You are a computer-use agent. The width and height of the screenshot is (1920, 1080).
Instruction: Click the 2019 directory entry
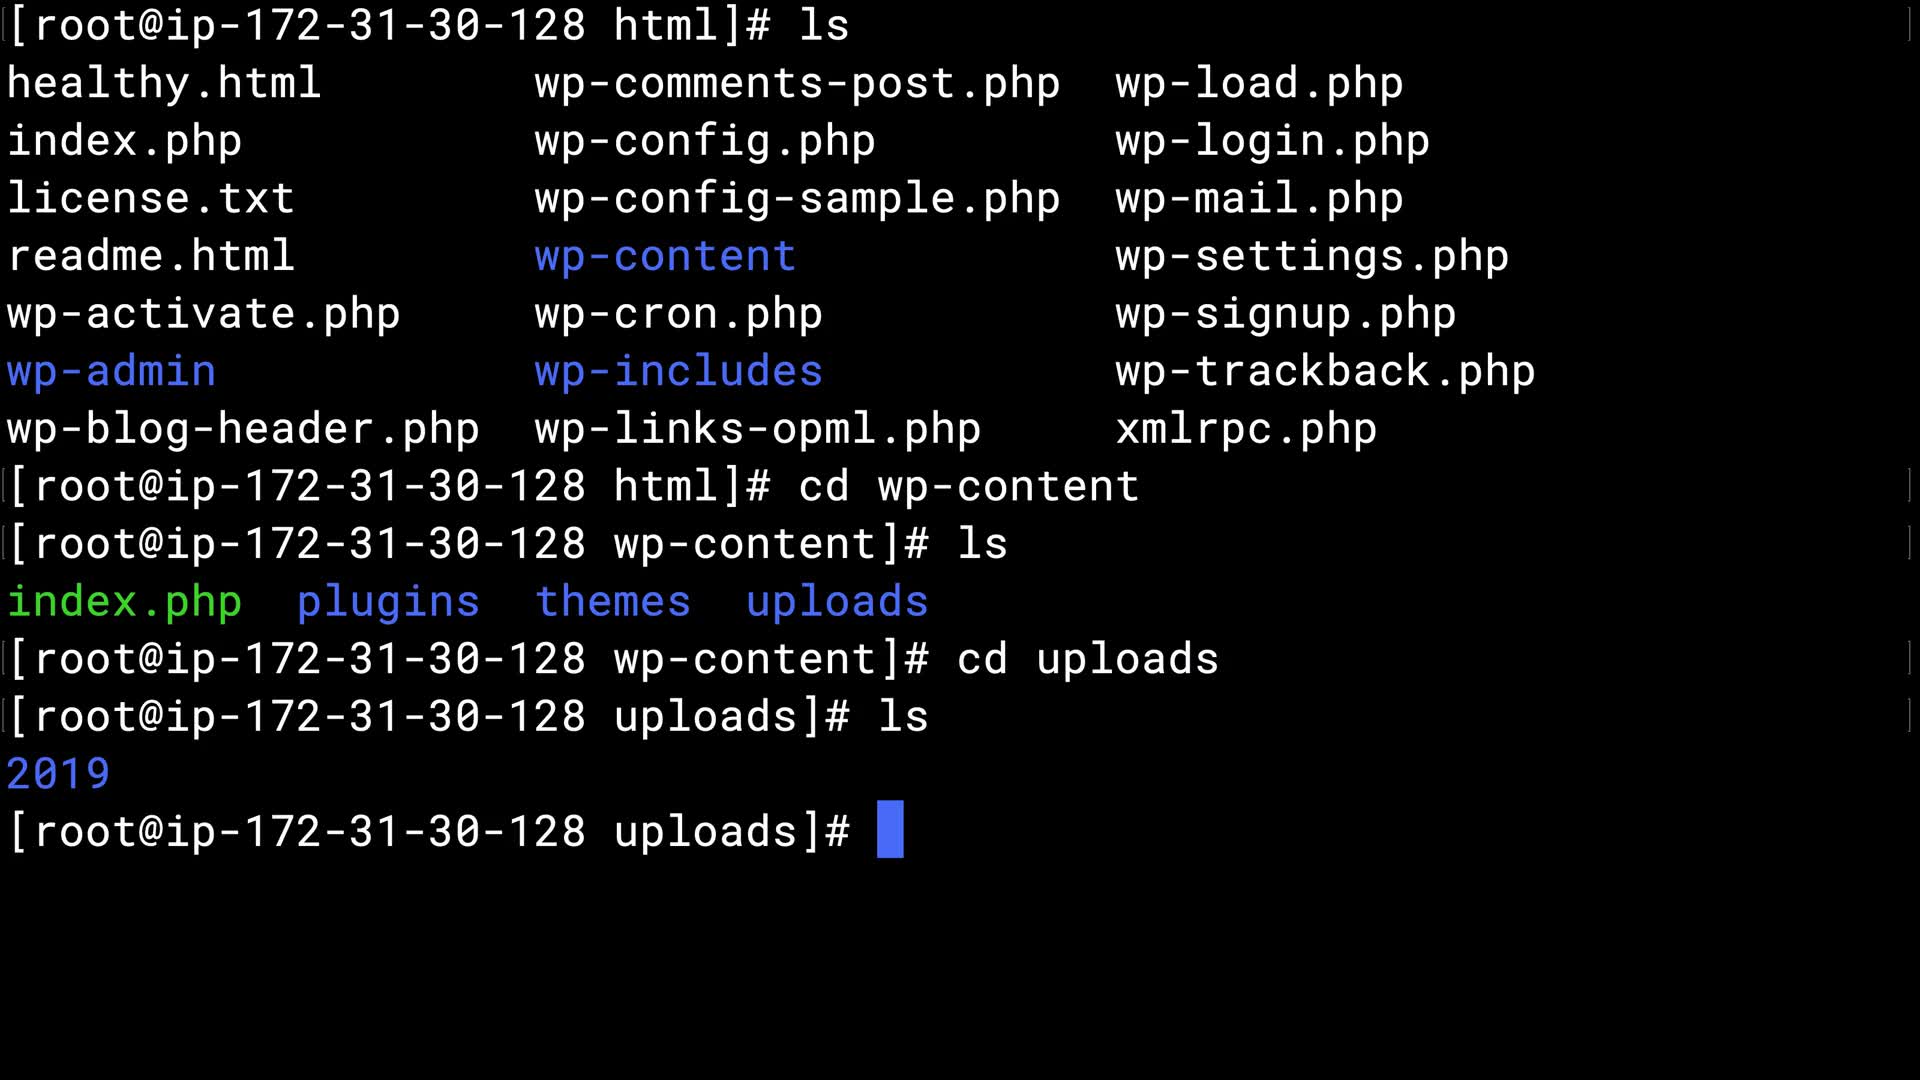[58, 774]
